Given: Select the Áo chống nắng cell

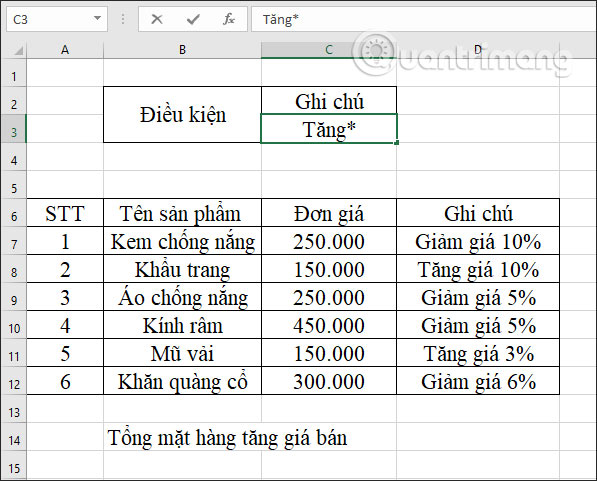Looking at the screenshot, I should (182, 297).
